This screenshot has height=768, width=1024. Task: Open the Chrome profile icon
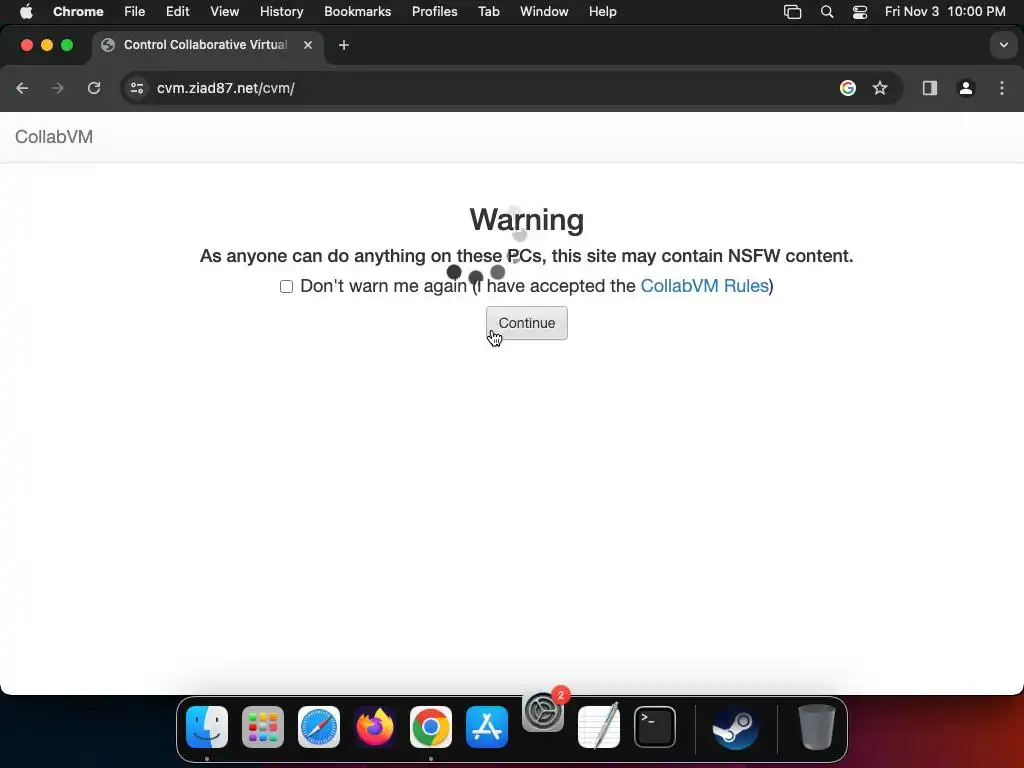tap(966, 88)
